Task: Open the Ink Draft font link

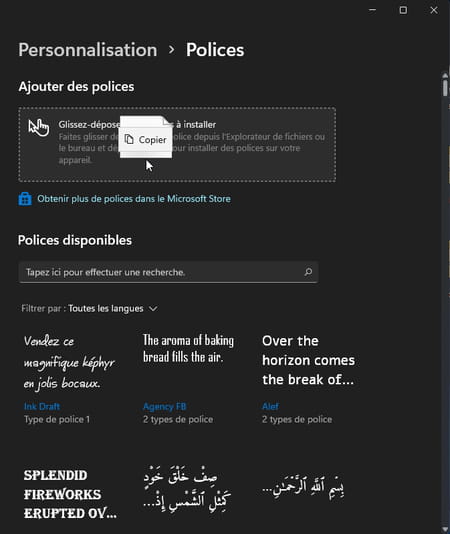Action: pos(42,406)
